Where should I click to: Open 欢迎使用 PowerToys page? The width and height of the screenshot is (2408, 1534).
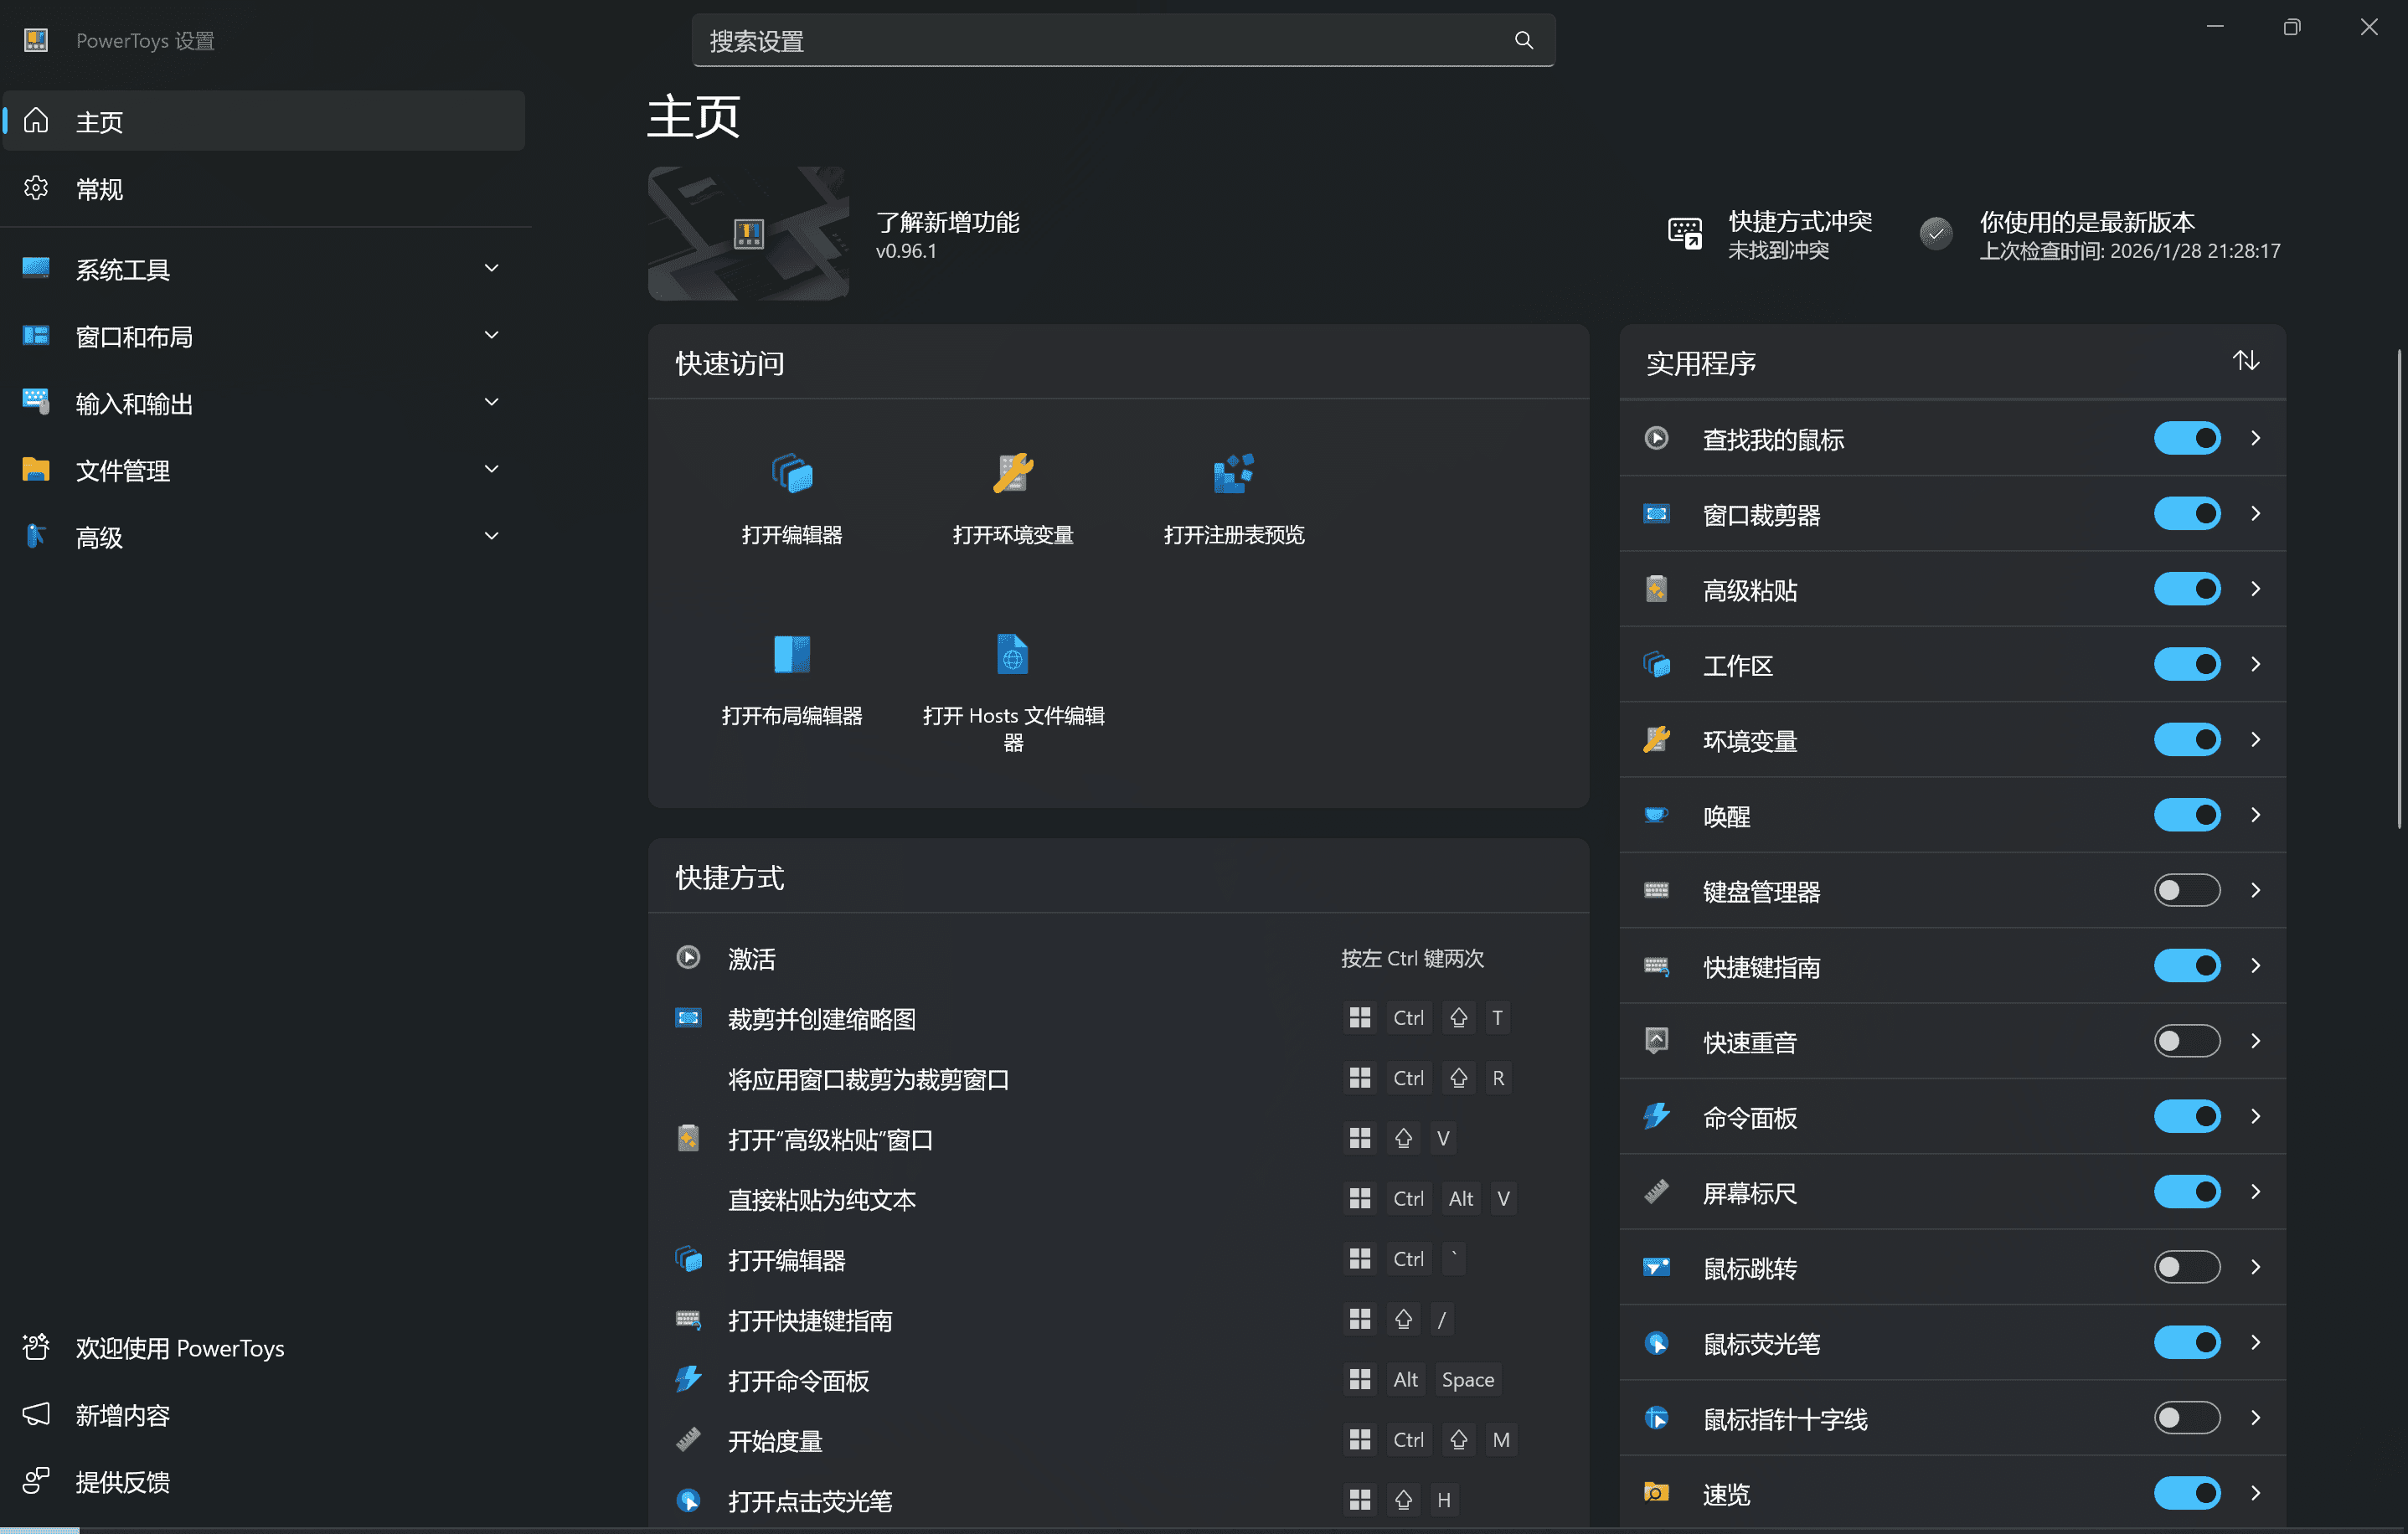tap(264, 1348)
